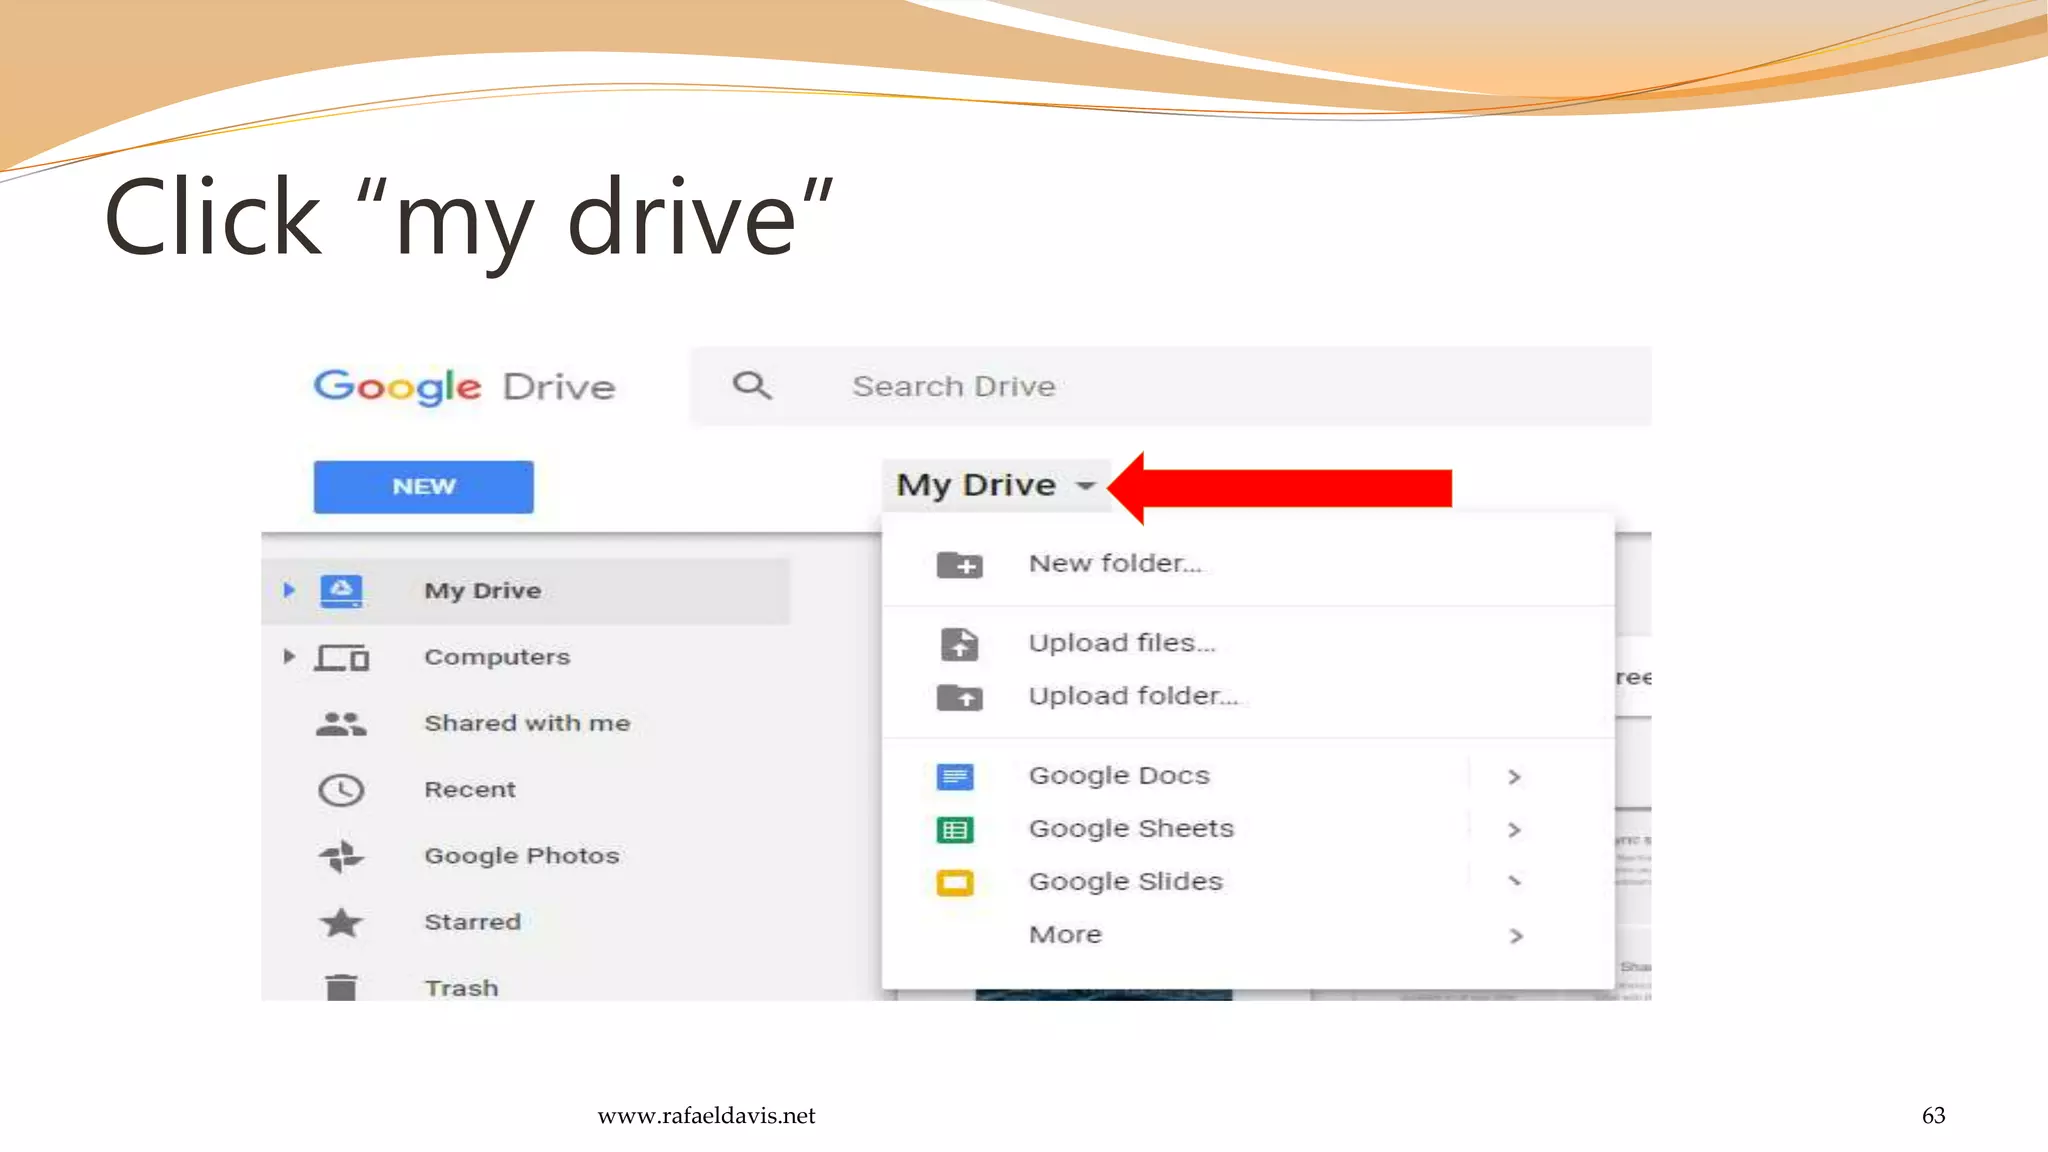Click the New folder plus icon
Viewport: 2048px width, 1152px height.
(x=959, y=565)
